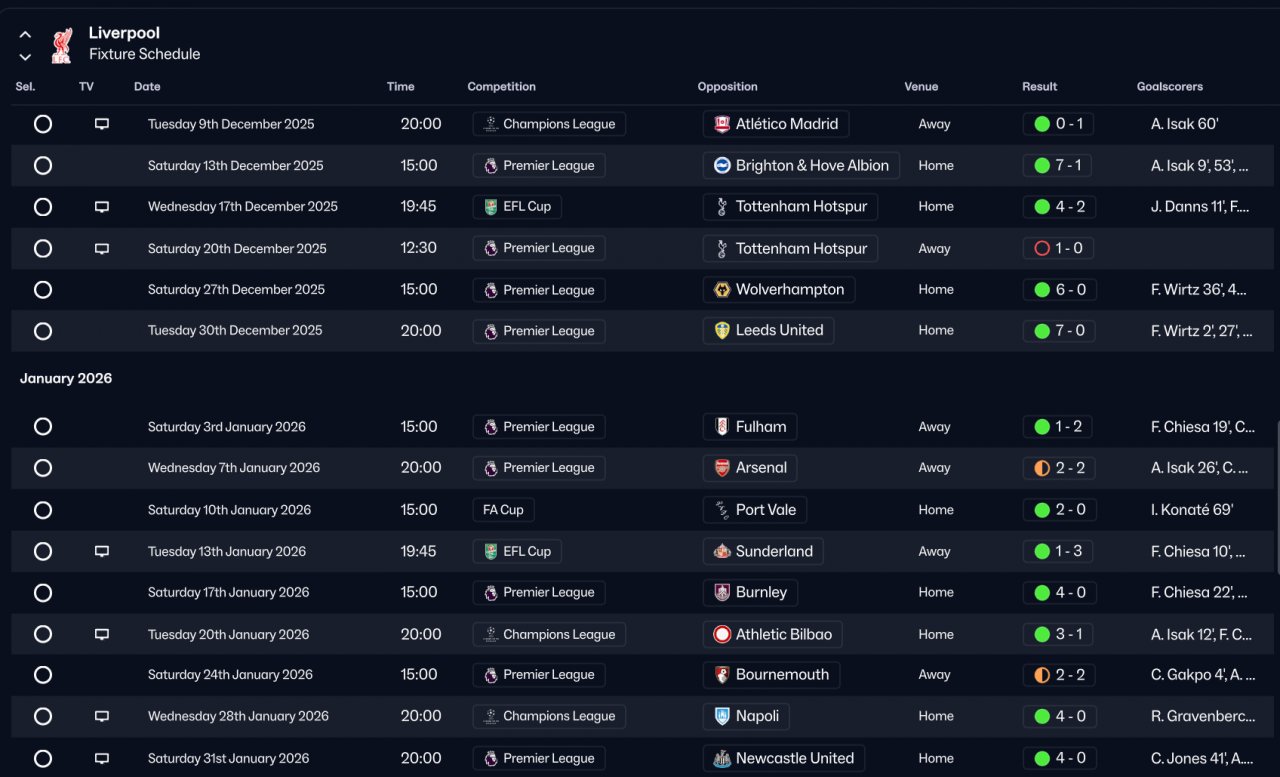This screenshot has height=777, width=1280.
Task: Sort by the Competition column header
Action: pyautogui.click(x=501, y=87)
